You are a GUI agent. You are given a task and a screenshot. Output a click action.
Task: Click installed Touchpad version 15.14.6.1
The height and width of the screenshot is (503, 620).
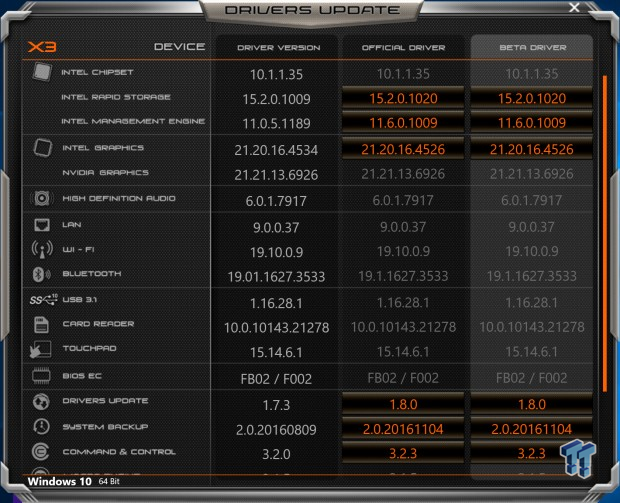click(276, 352)
